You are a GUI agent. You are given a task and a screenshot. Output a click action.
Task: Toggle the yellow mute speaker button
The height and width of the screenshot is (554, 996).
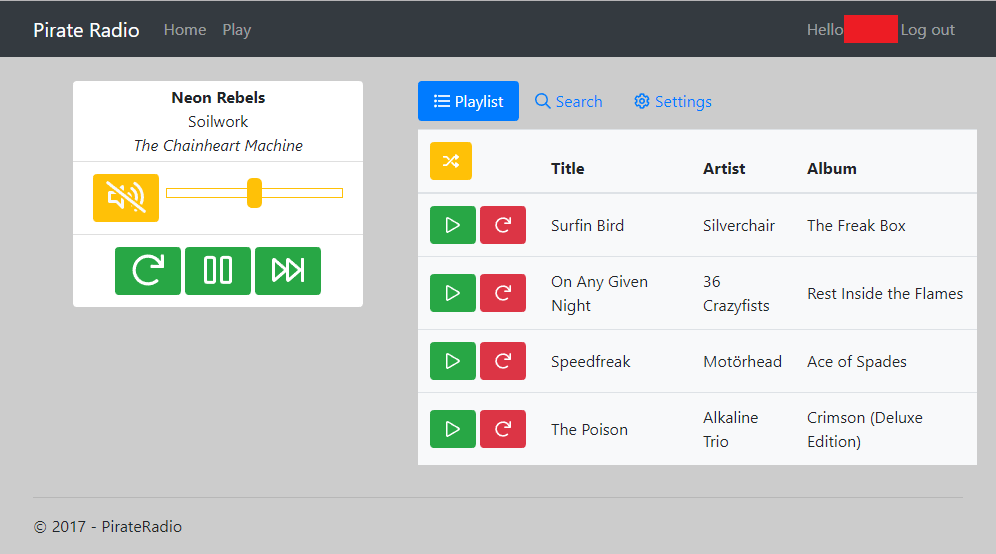[x=126, y=198]
